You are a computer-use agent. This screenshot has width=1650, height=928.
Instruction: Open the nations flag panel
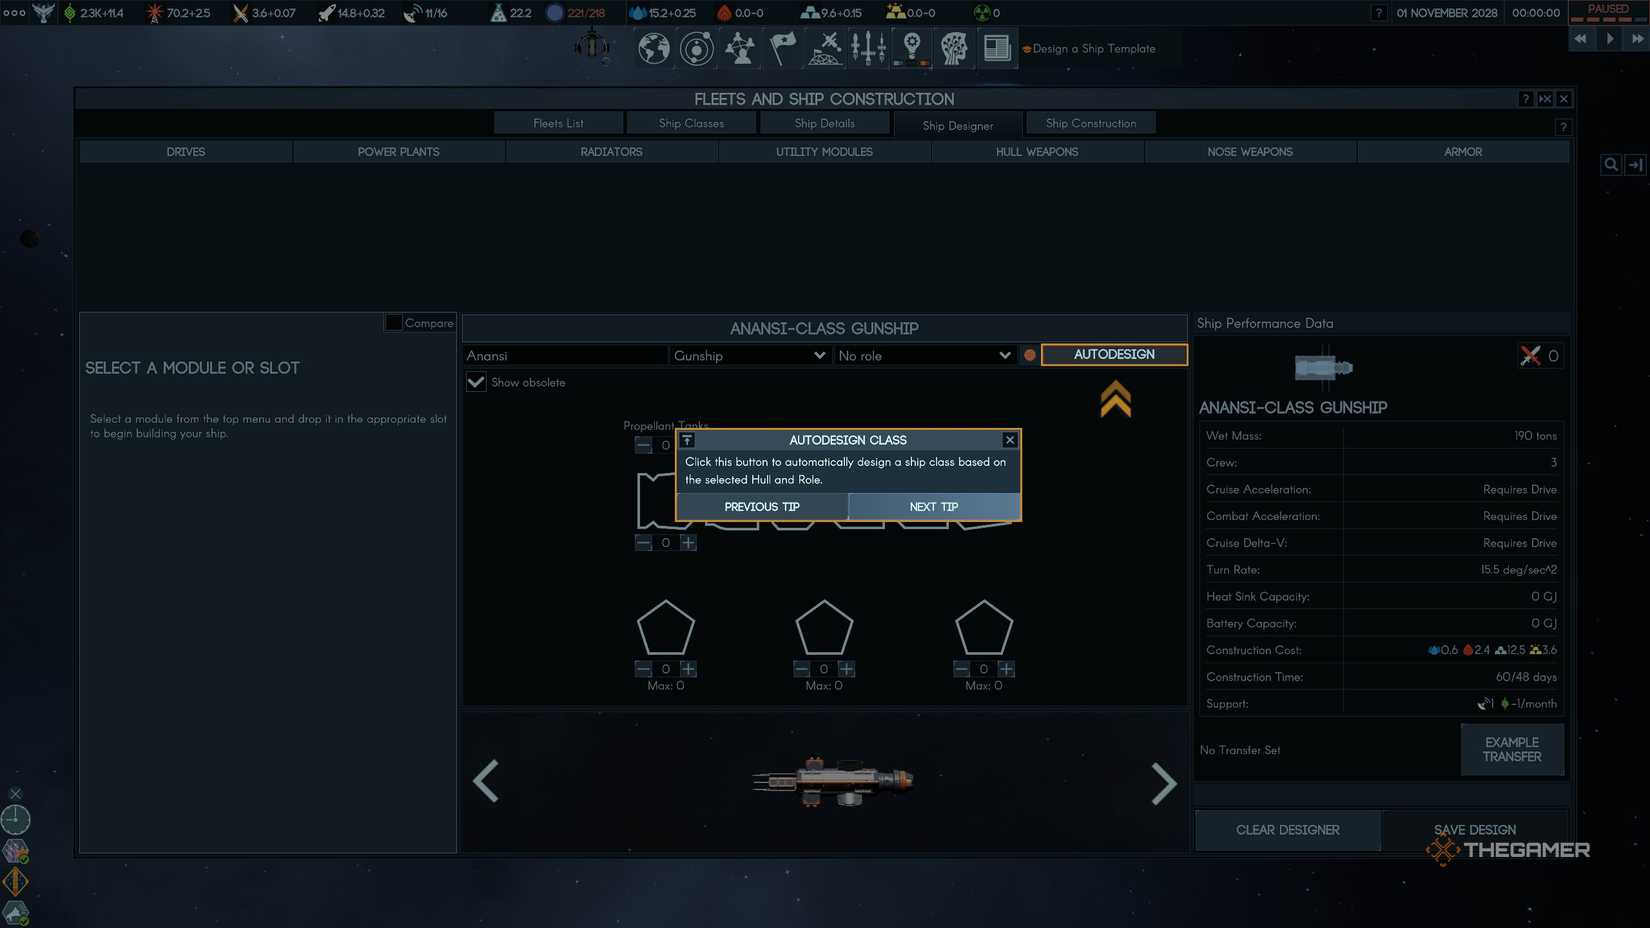pos(782,48)
